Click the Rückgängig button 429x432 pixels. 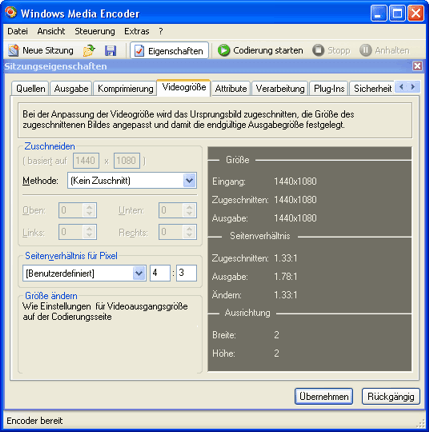click(391, 397)
